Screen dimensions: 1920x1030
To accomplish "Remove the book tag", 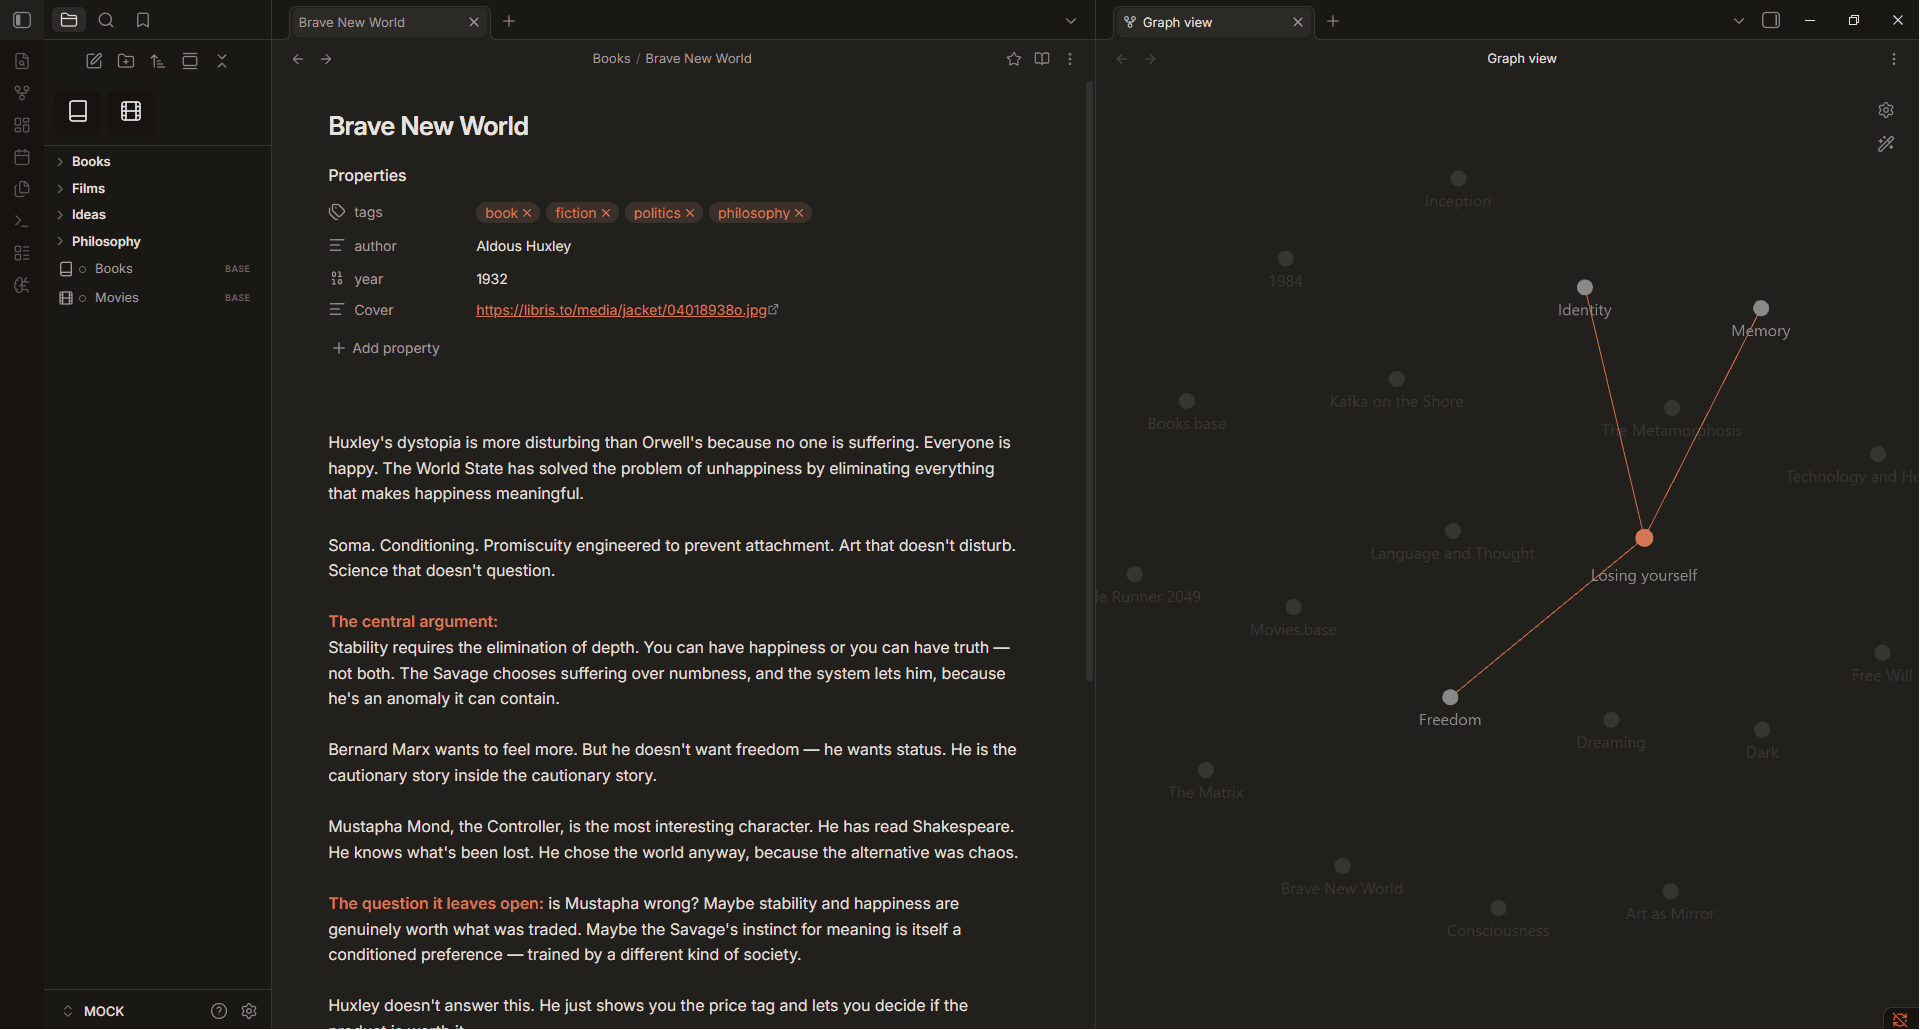I will [527, 213].
